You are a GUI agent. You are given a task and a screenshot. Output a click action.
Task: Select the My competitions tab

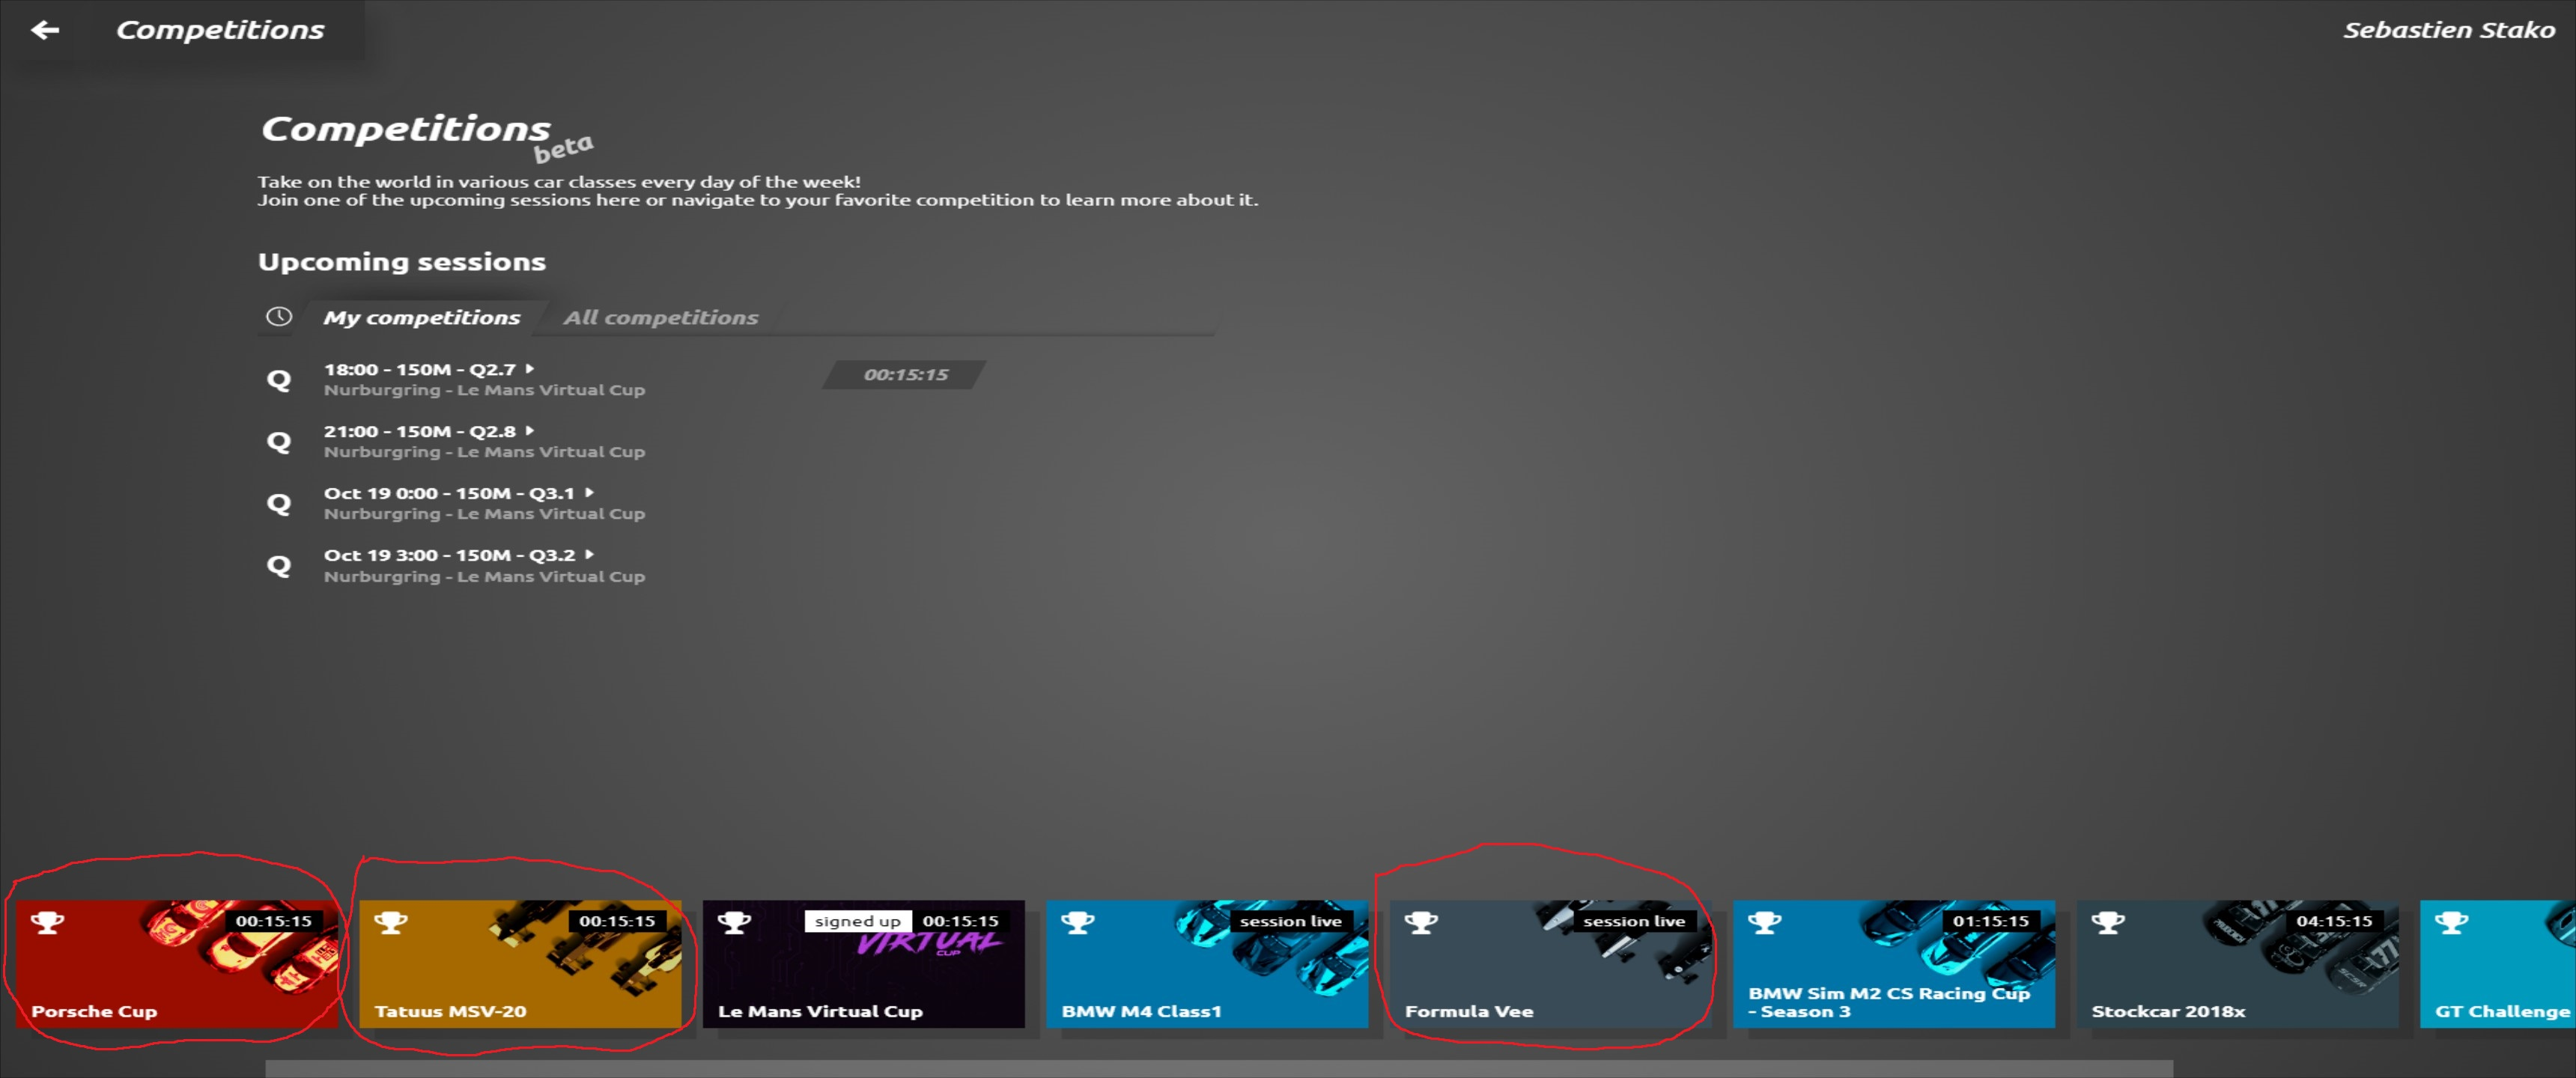tap(421, 318)
